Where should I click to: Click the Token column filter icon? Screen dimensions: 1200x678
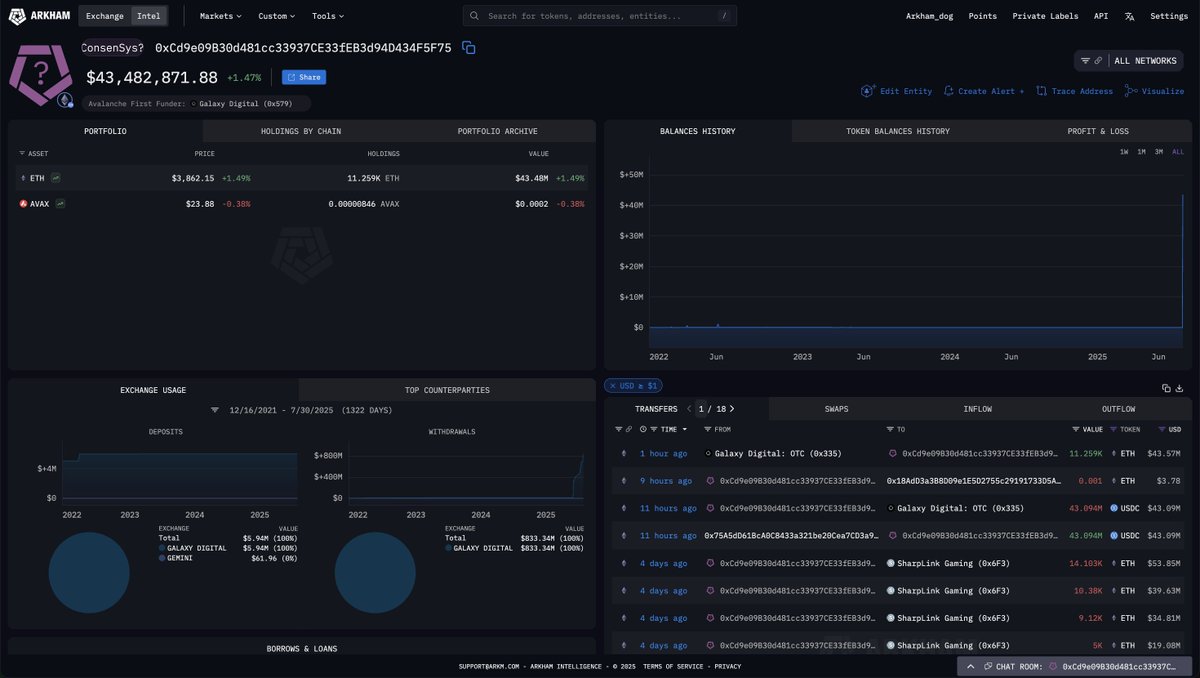pos(1114,429)
